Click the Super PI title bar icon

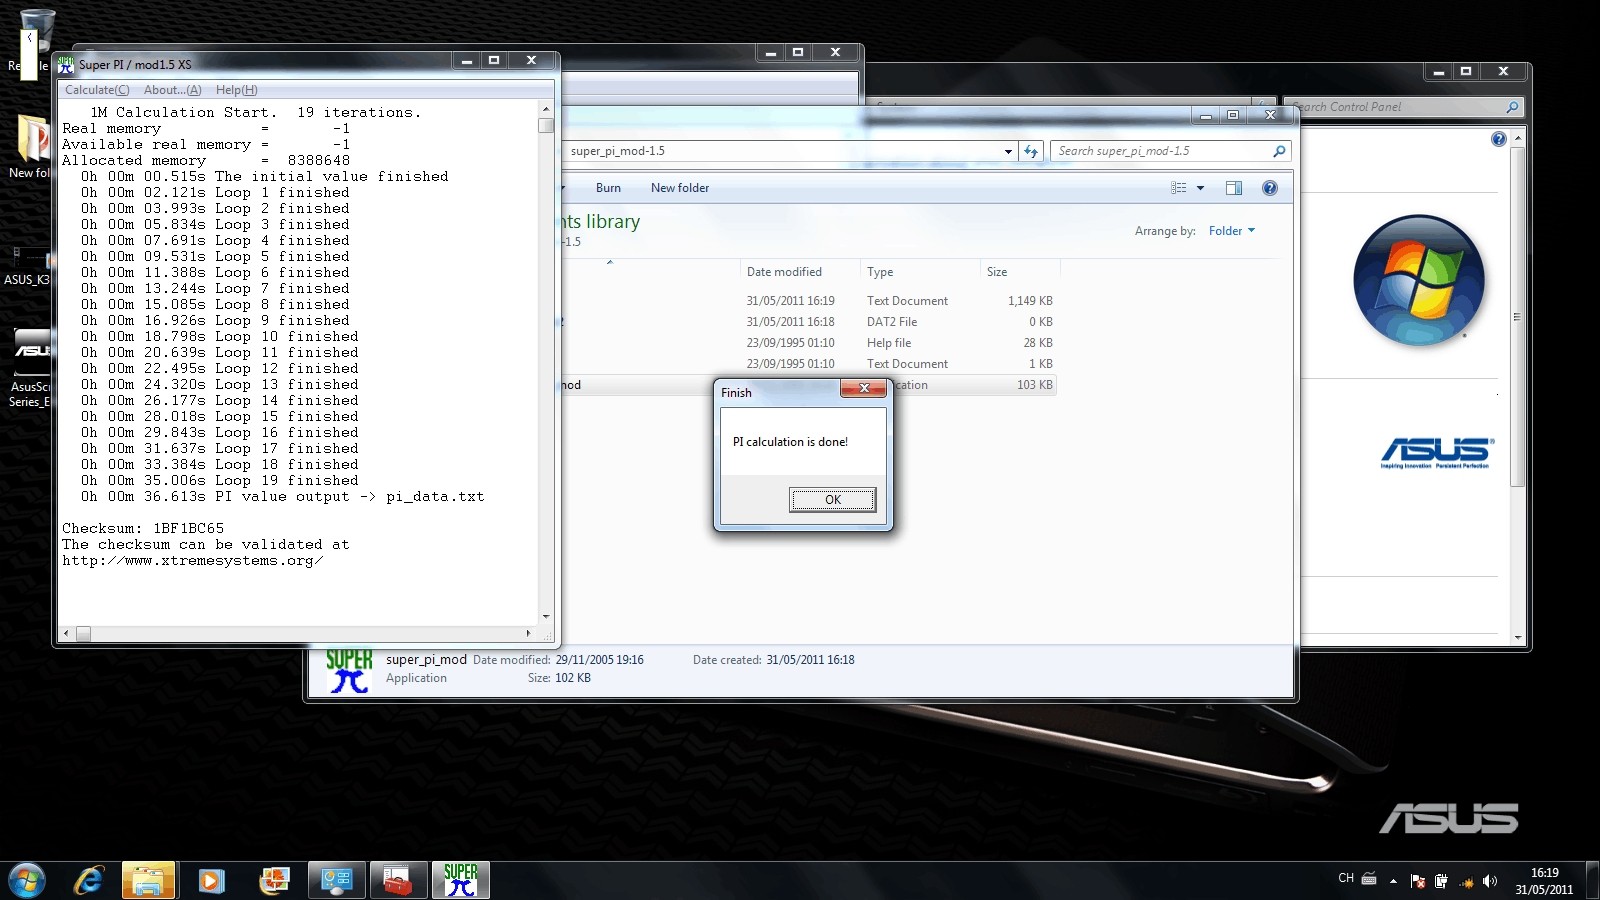66,65
